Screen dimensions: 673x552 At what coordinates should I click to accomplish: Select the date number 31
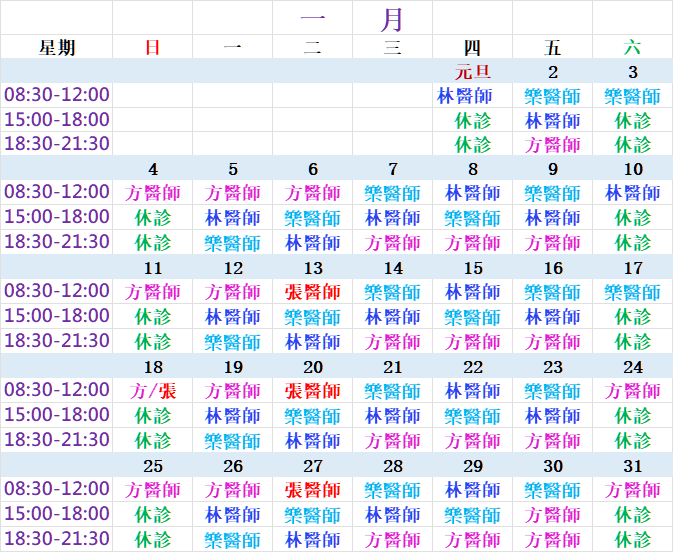click(632, 466)
